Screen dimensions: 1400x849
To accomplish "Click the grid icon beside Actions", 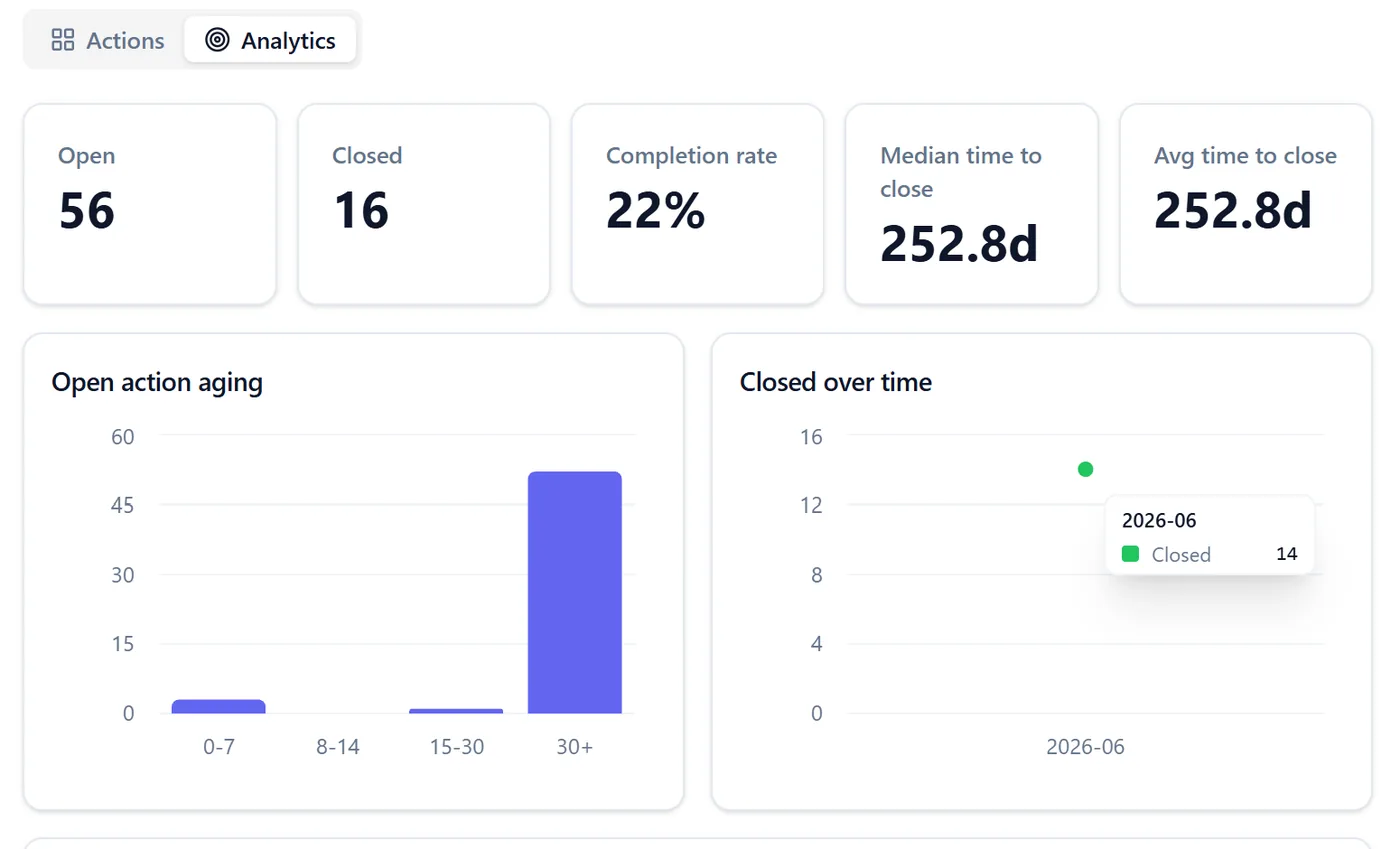I will [63, 40].
